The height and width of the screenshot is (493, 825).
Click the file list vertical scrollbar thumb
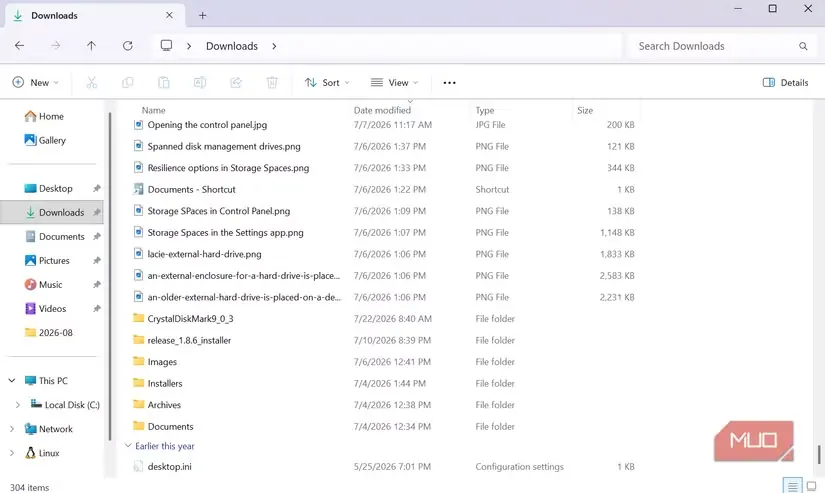819,455
